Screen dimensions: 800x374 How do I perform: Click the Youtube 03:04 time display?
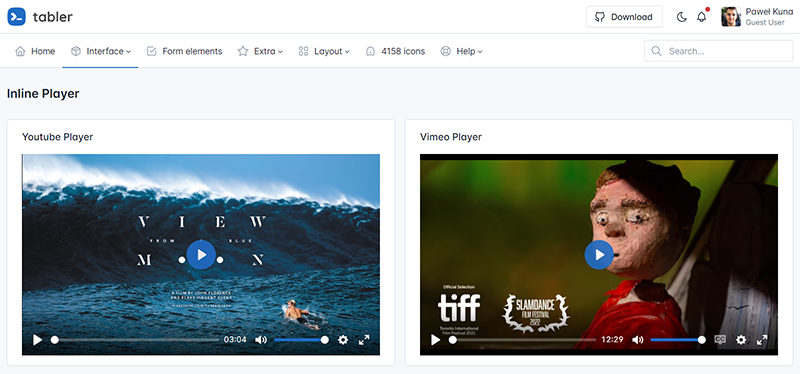click(235, 340)
